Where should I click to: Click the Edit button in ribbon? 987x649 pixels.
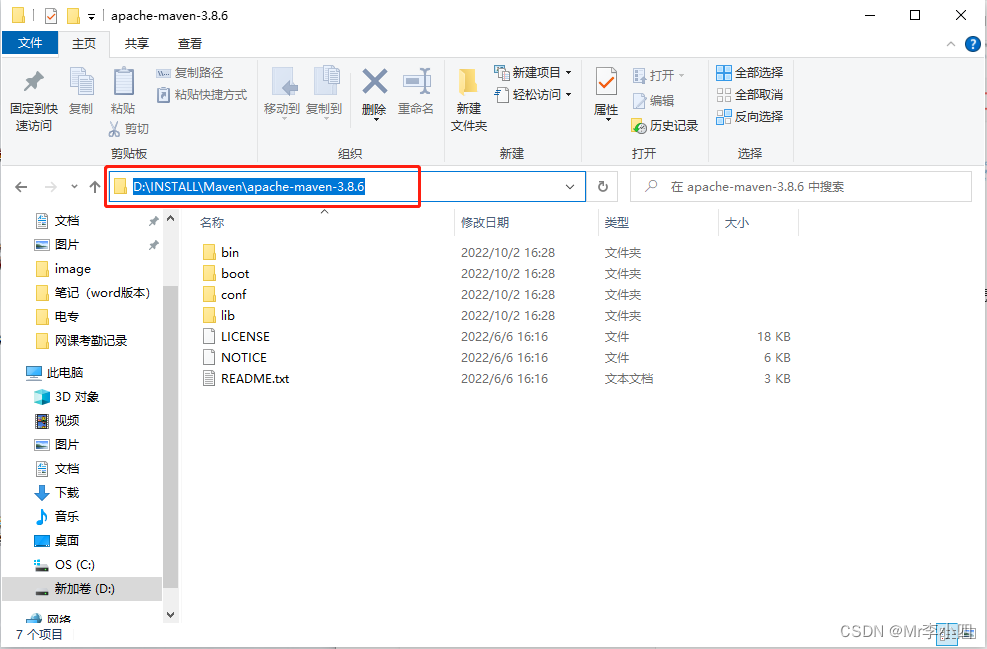tap(653, 101)
